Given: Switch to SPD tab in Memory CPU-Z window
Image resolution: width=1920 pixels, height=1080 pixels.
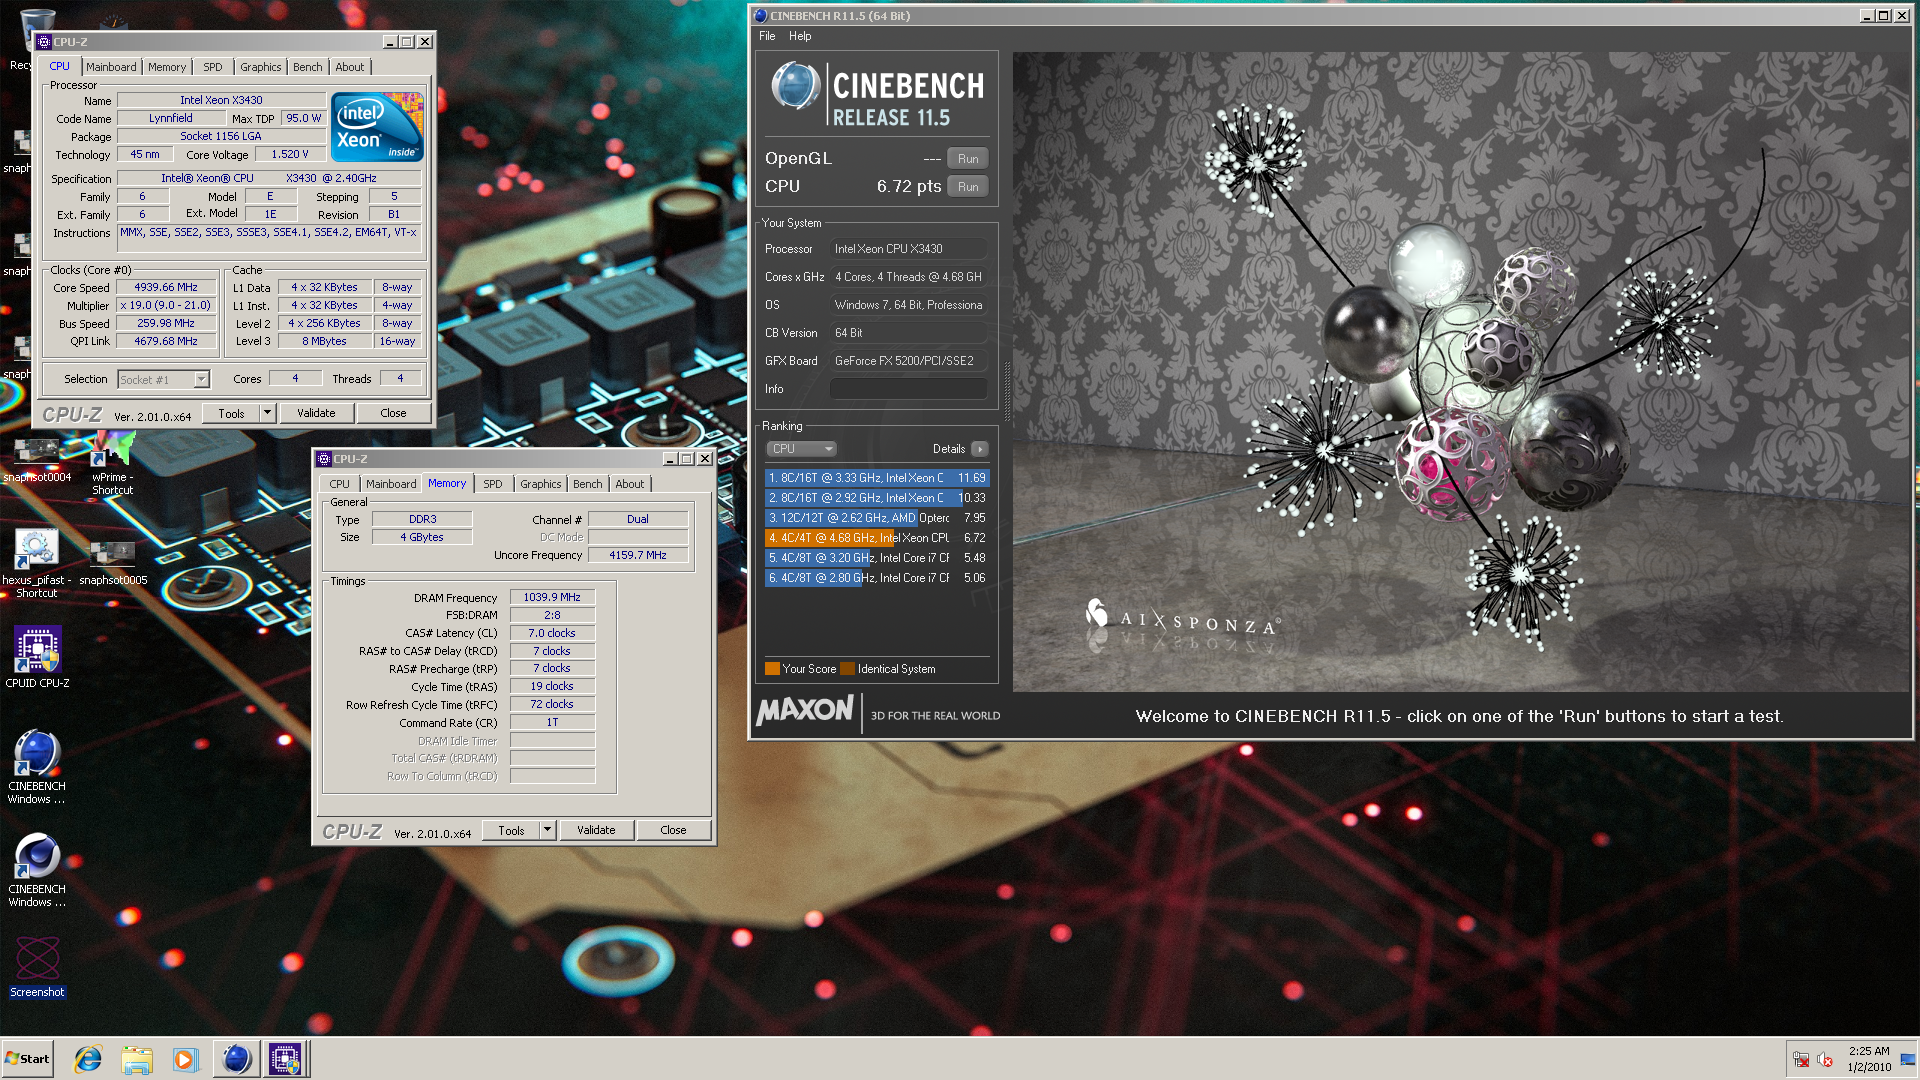Looking at the screenshot, I should 493,484.
